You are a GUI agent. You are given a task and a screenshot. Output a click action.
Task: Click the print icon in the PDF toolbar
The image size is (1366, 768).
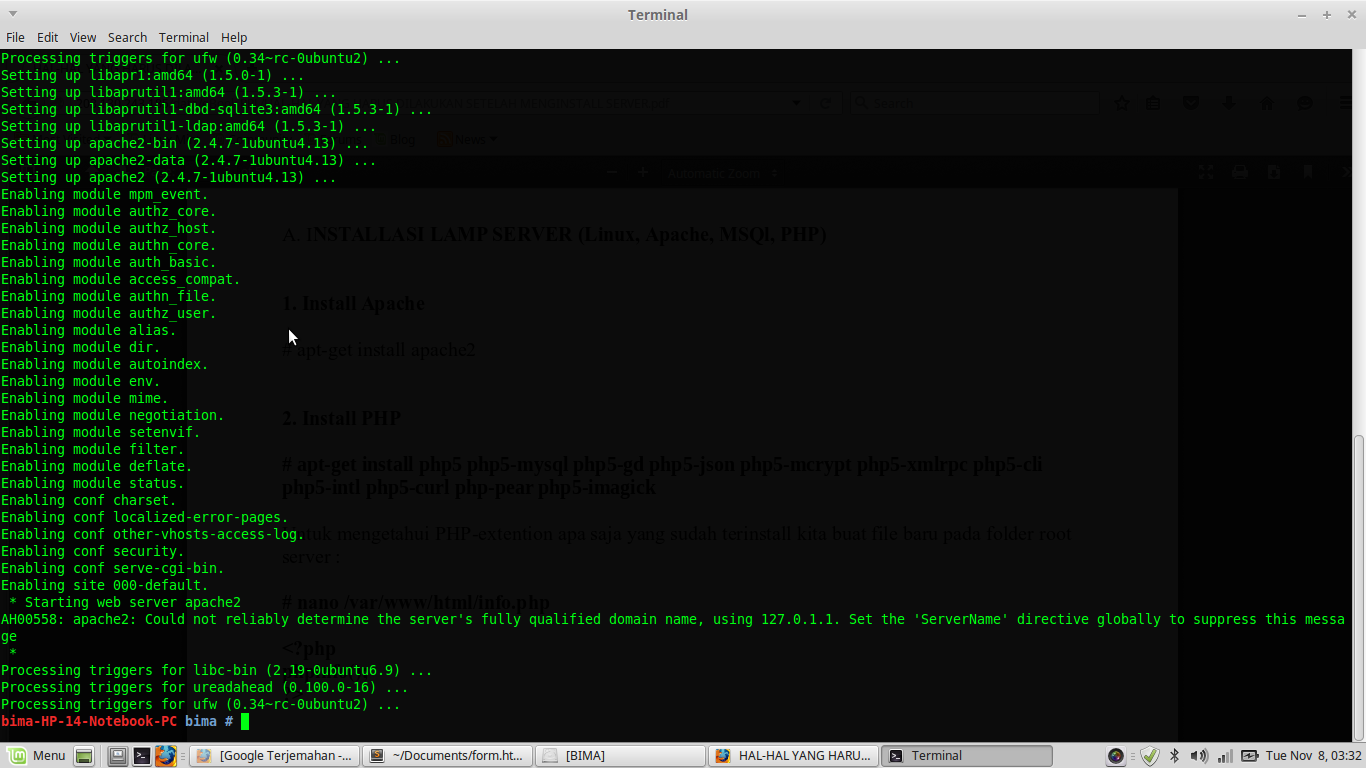[1240, 172]
